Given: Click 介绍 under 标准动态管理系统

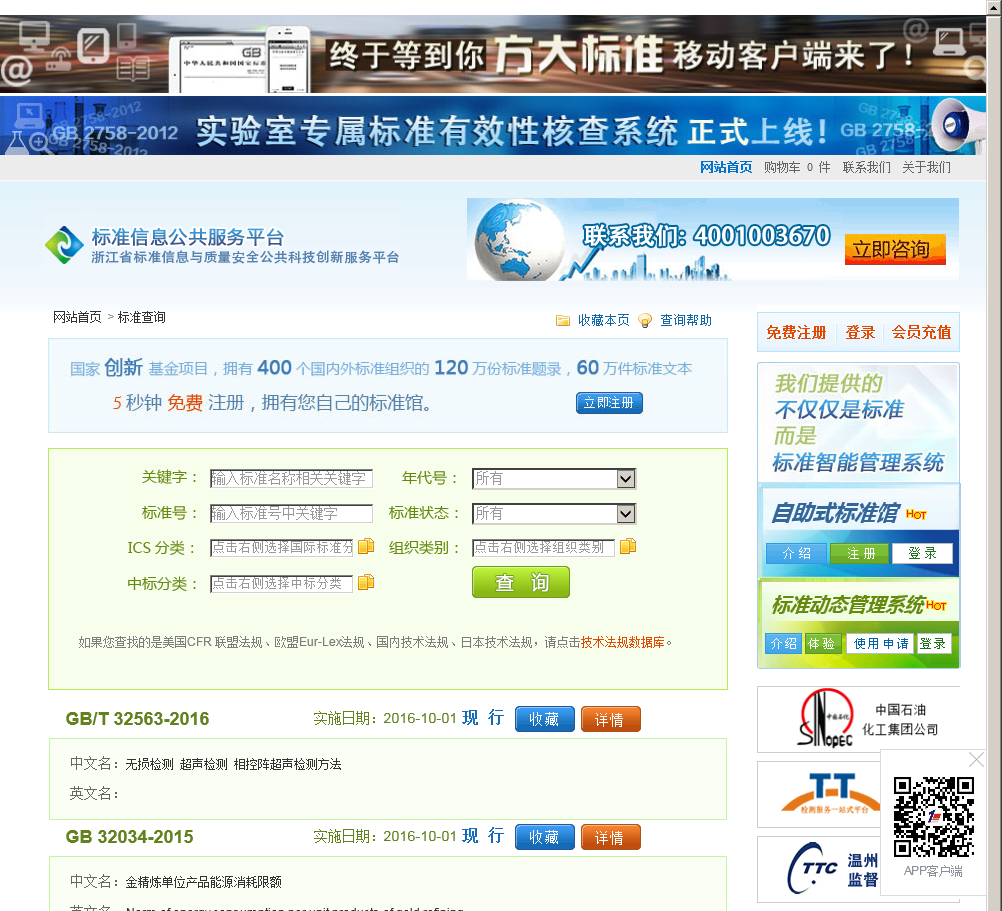Looking at the screenshot, I should click(x=783, y=643).
